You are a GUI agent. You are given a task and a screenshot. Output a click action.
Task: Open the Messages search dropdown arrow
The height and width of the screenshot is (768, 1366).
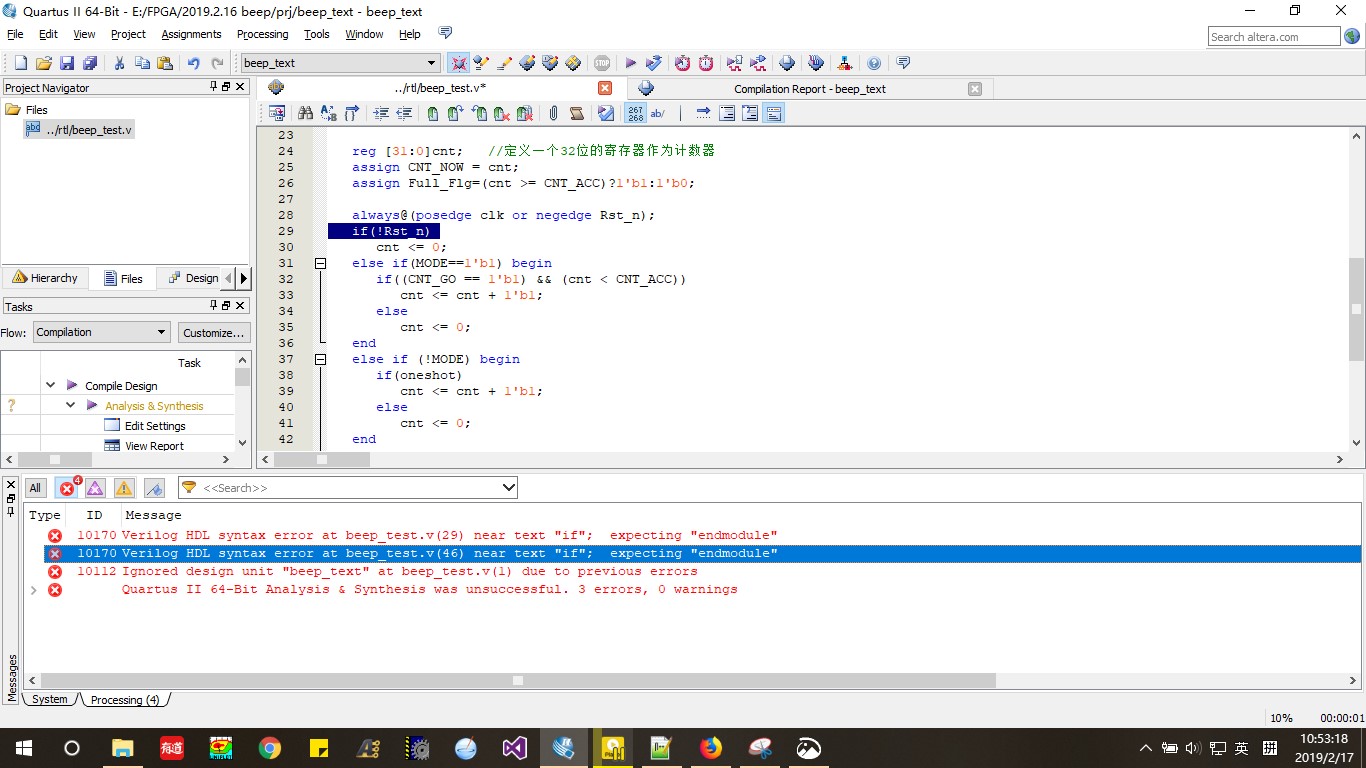(509, 488)
